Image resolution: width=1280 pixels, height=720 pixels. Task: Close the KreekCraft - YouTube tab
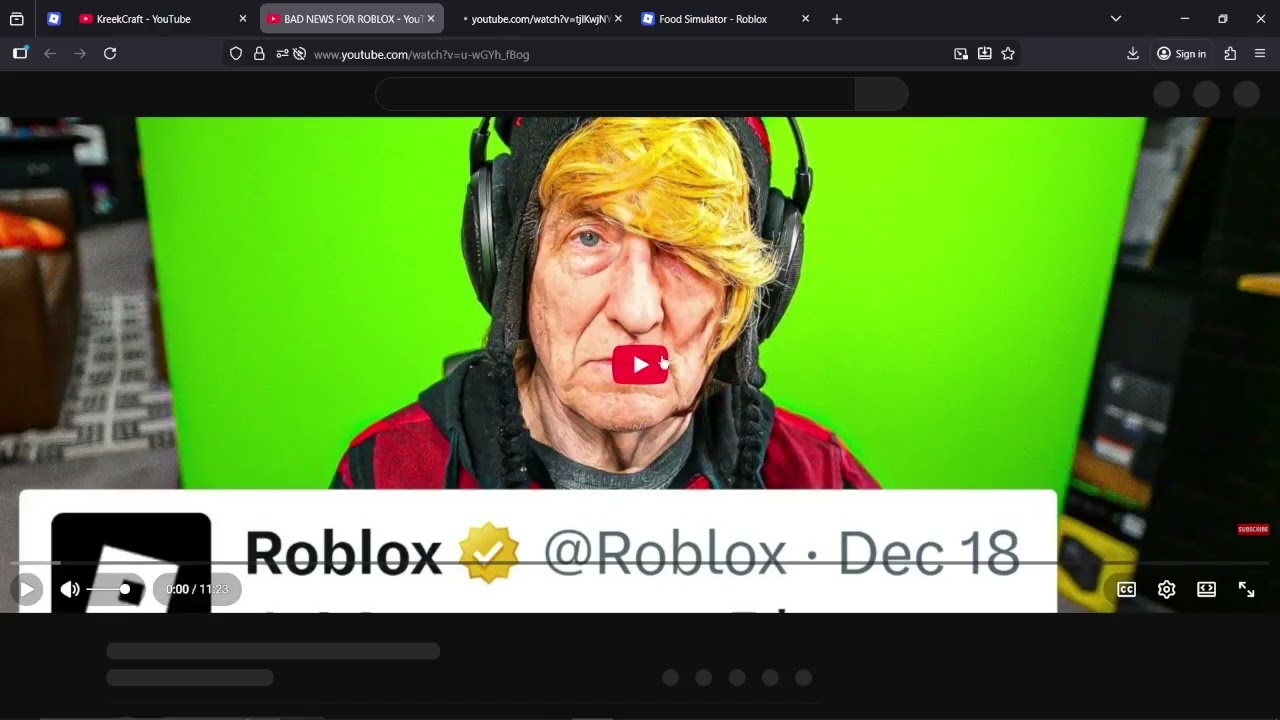click(x=242, y=19)
